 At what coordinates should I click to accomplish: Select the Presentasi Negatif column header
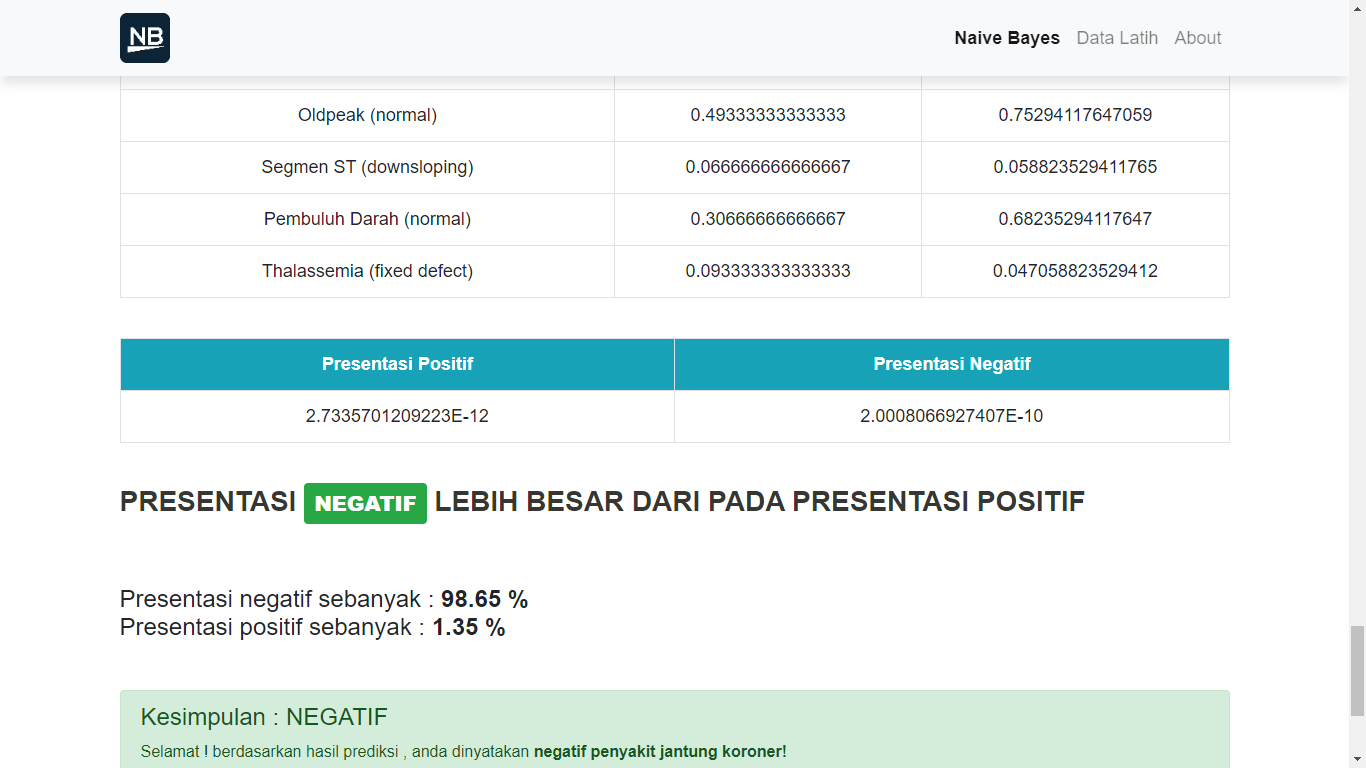point(951,364)
